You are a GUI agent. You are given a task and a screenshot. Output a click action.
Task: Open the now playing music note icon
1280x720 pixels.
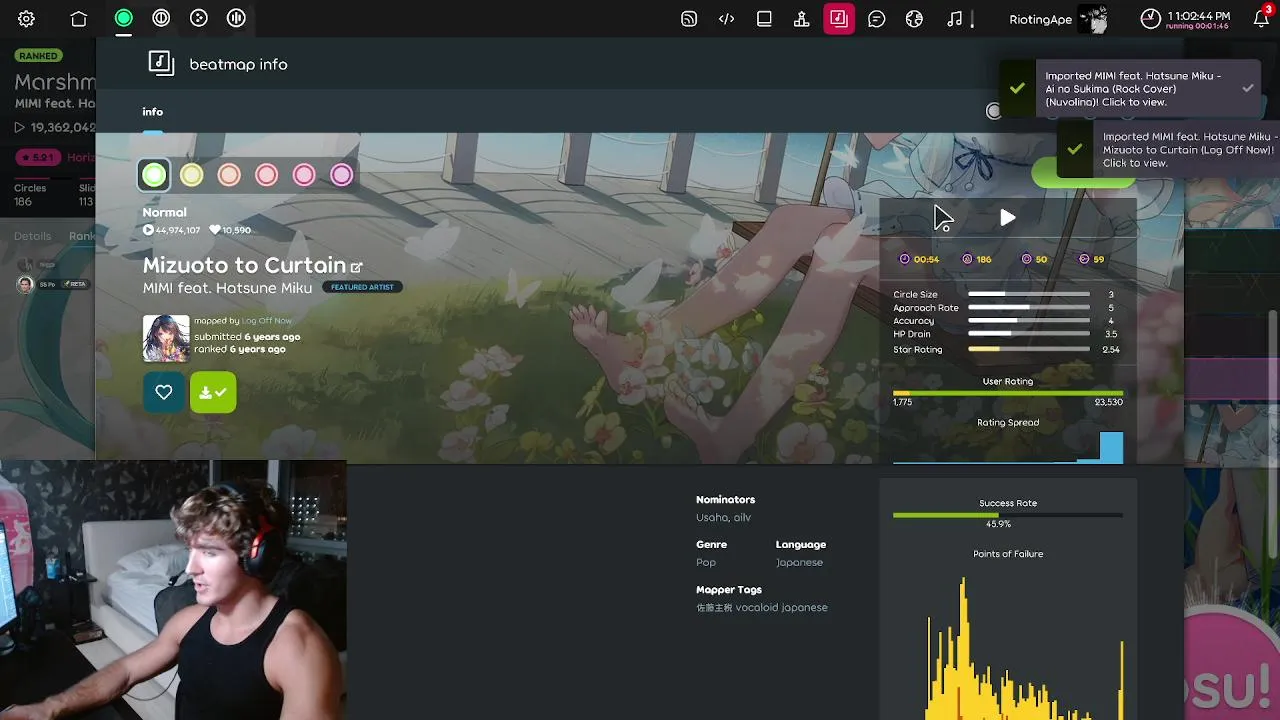coord(954,18)
